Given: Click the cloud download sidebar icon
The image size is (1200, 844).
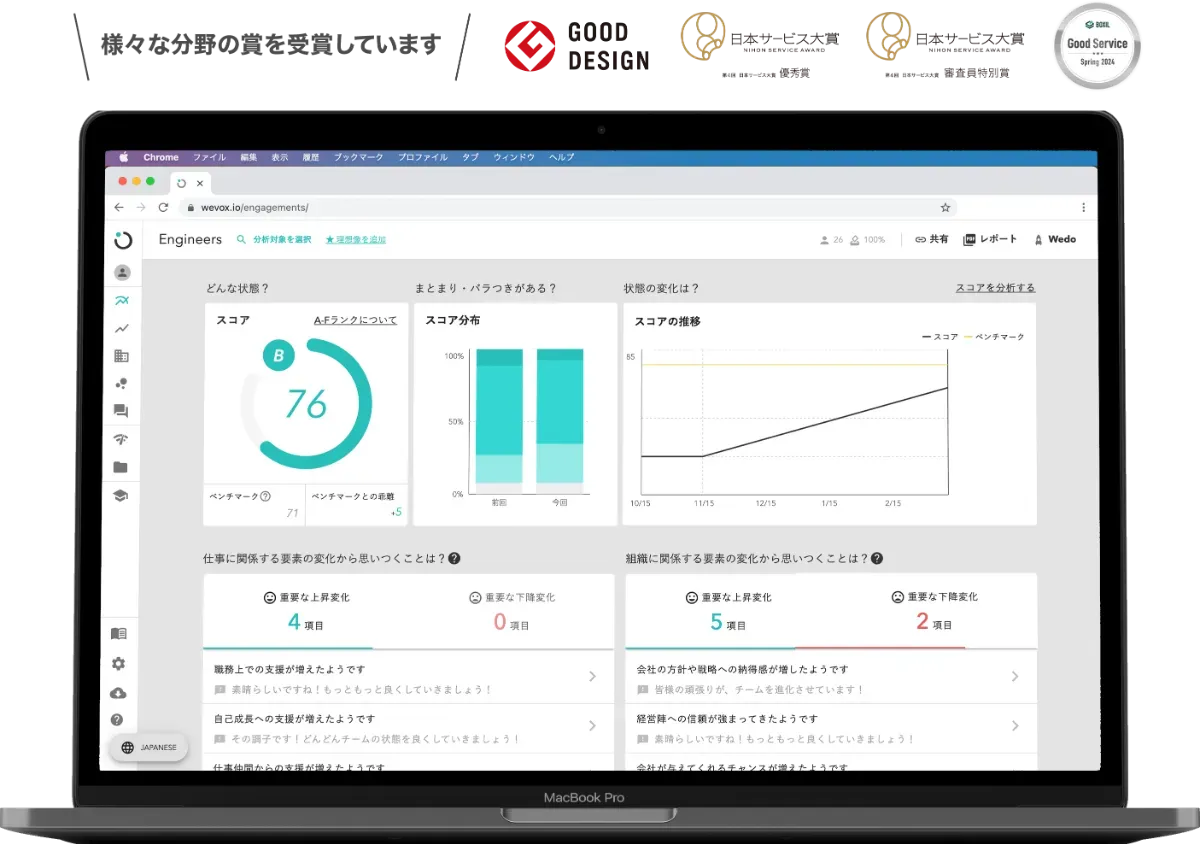Looking at the screenshot, I should (x=119, y=693).
